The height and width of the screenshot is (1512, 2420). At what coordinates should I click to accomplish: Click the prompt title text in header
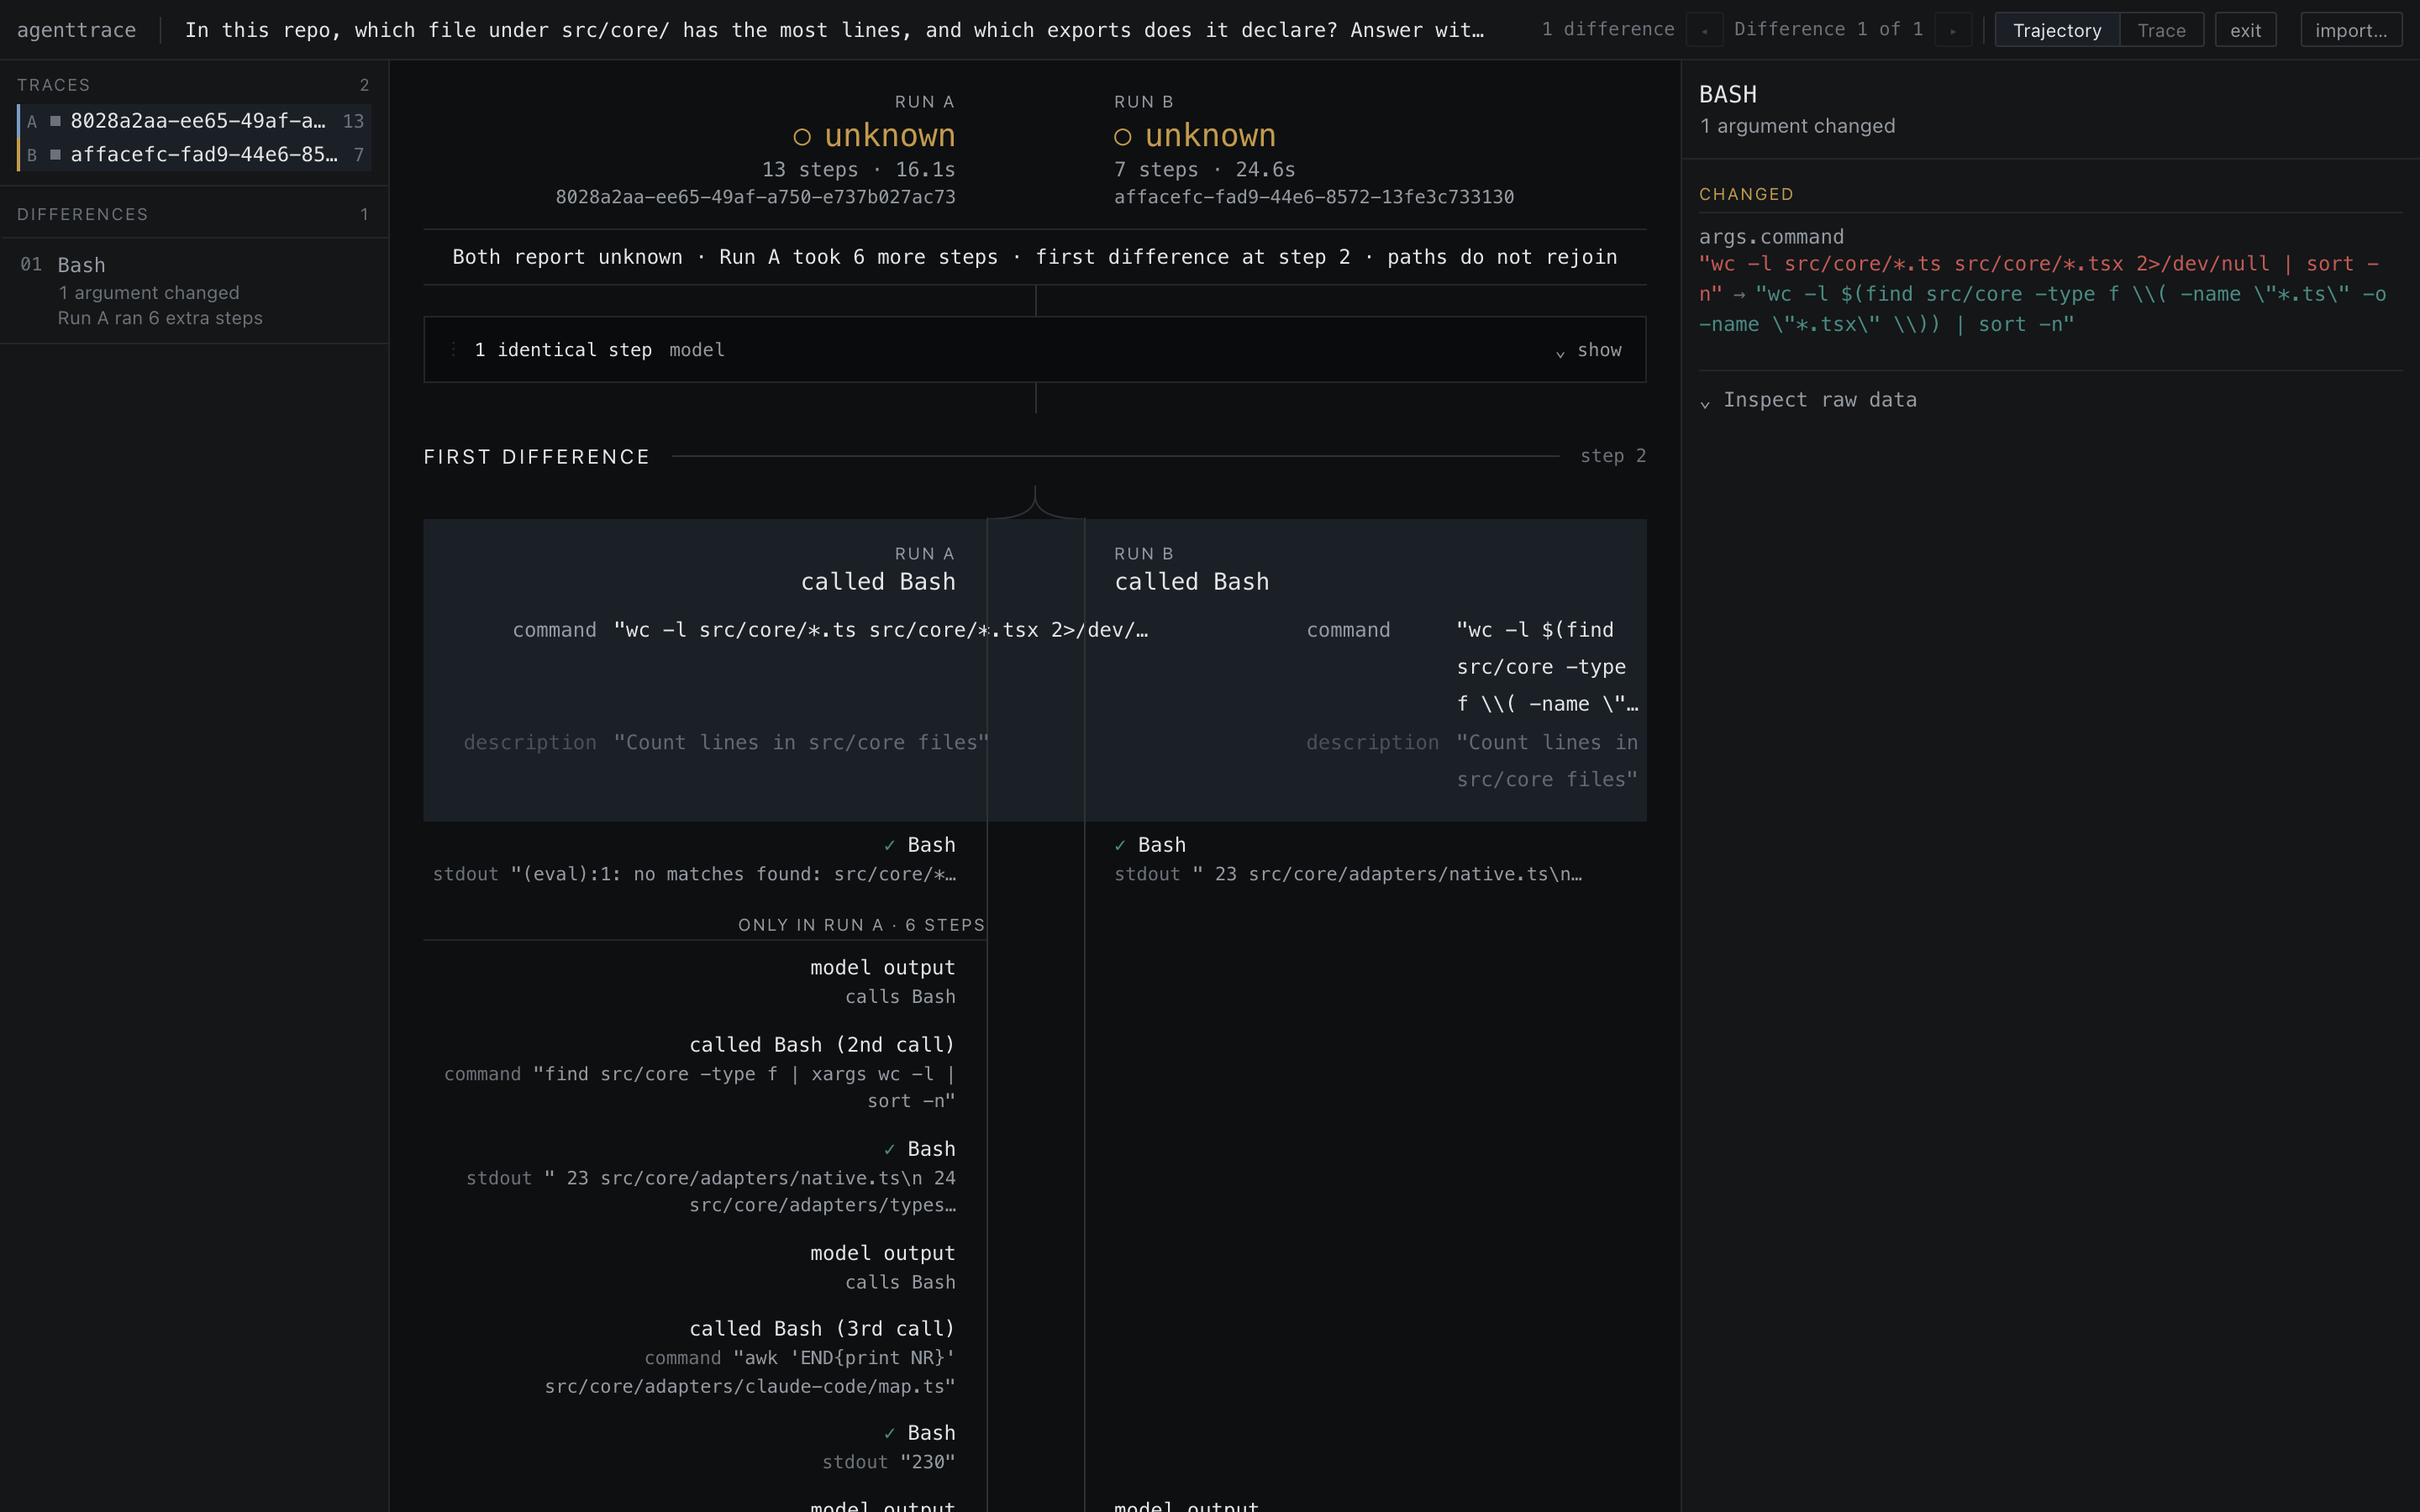(835, 30)
